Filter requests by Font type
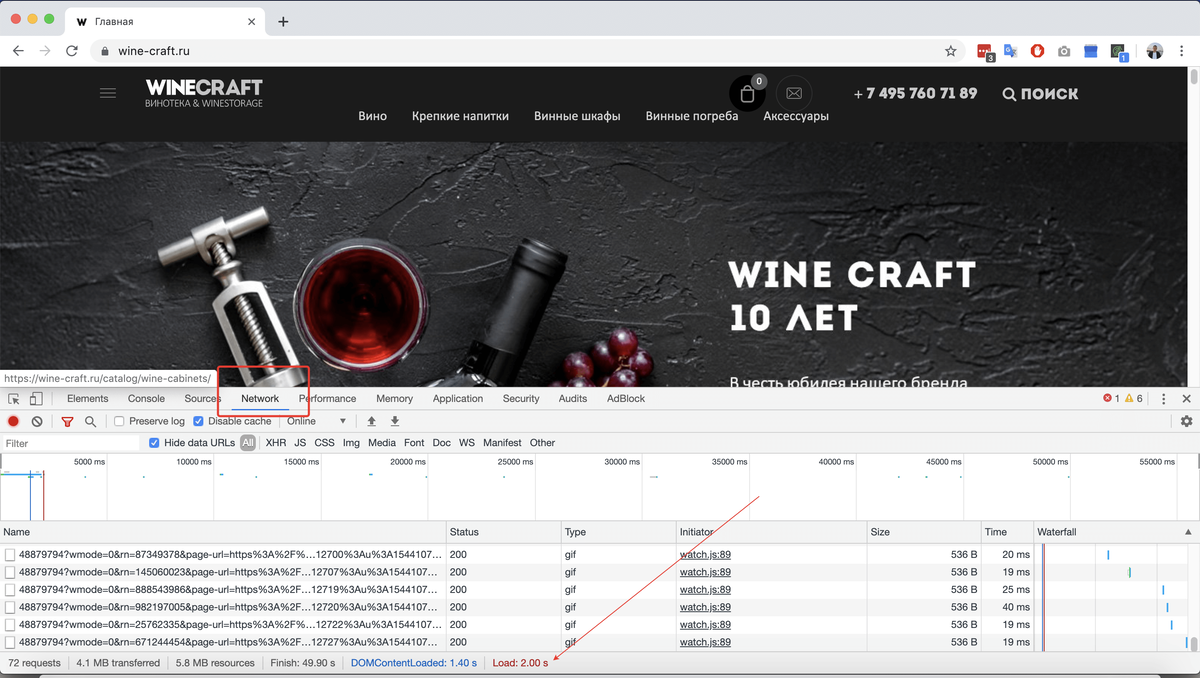Viewport: 1200px width, 678px height. (414, 443)
